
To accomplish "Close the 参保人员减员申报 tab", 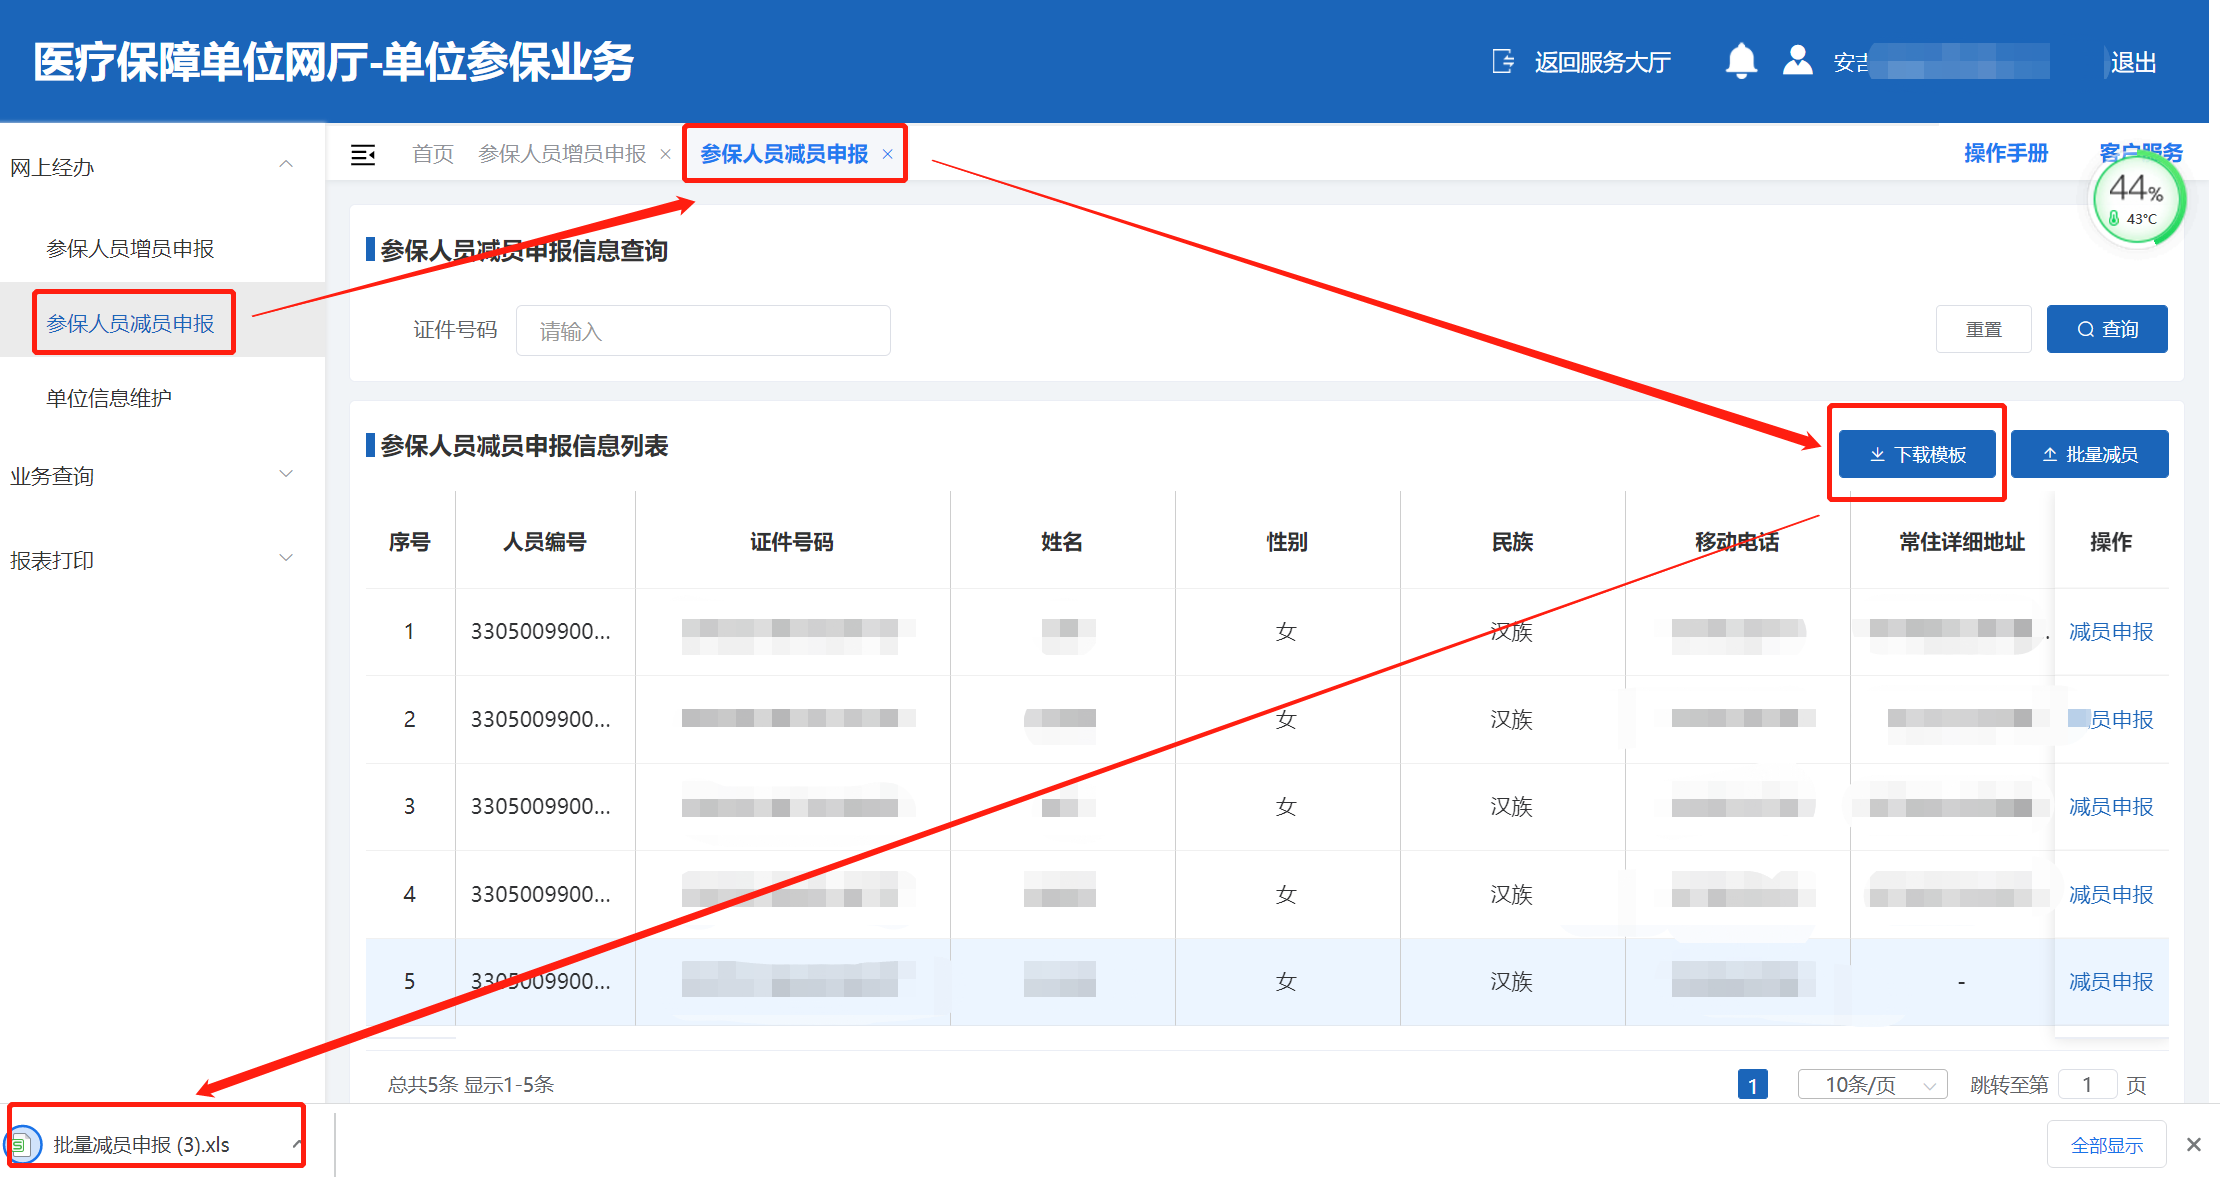I will (x=887, y=154).
